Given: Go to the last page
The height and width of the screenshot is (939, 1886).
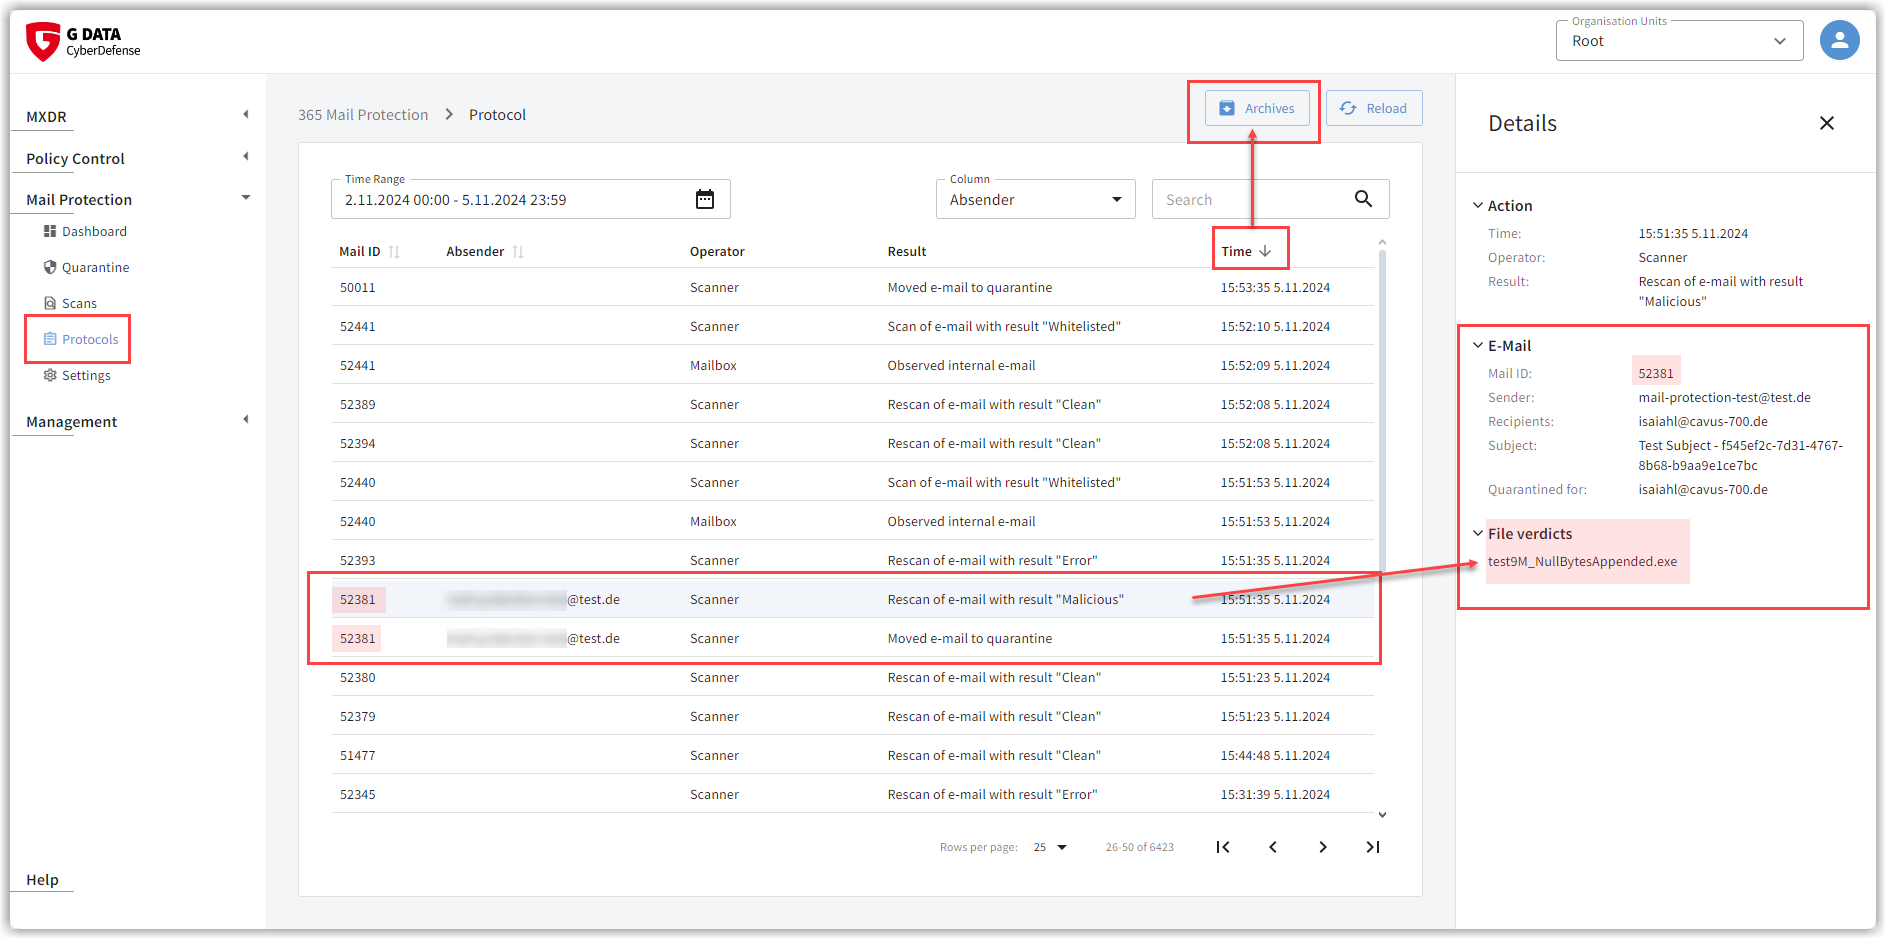Looking at the screenshot, I should tap(1373, 847).
